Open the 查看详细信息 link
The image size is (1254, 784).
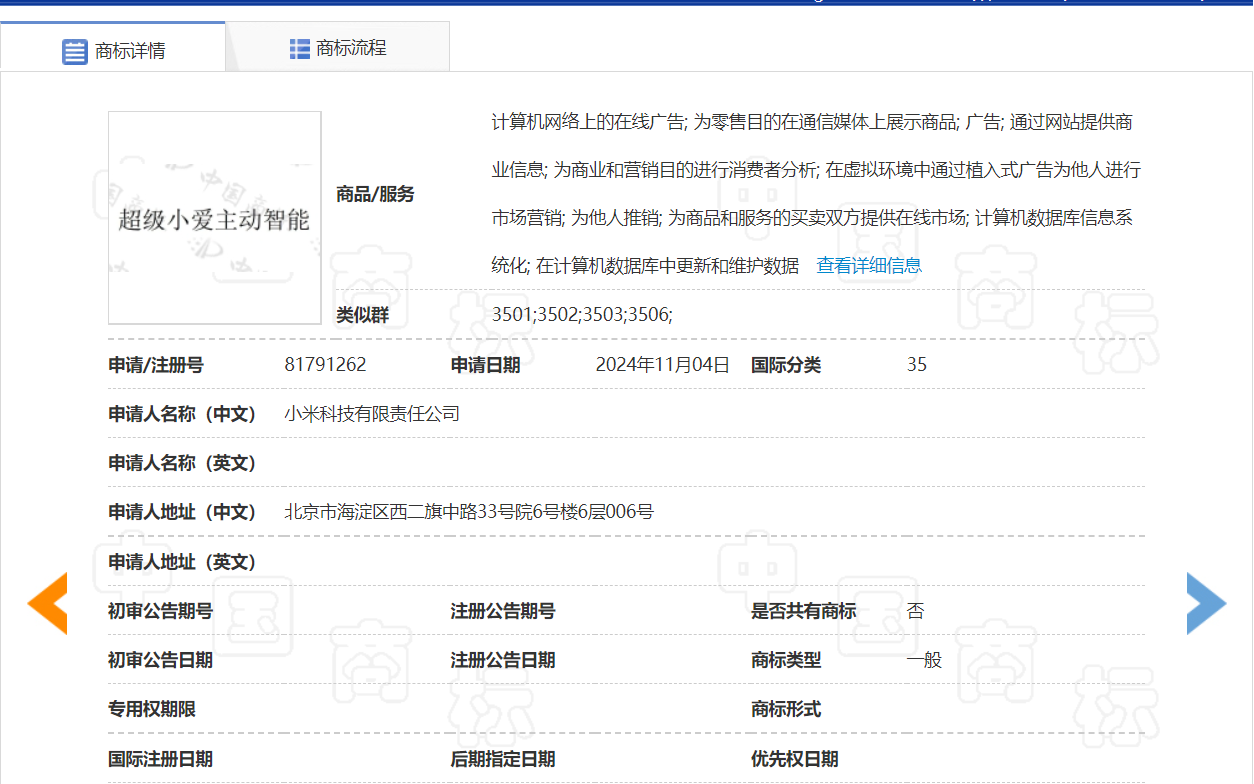click(869, 265)
